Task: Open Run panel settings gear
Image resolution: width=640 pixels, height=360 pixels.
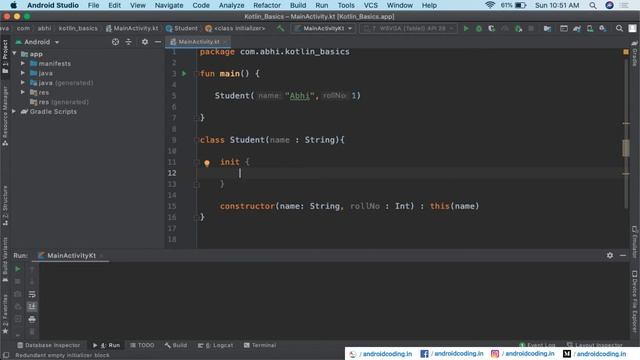Action: click(x=610, y=255)
